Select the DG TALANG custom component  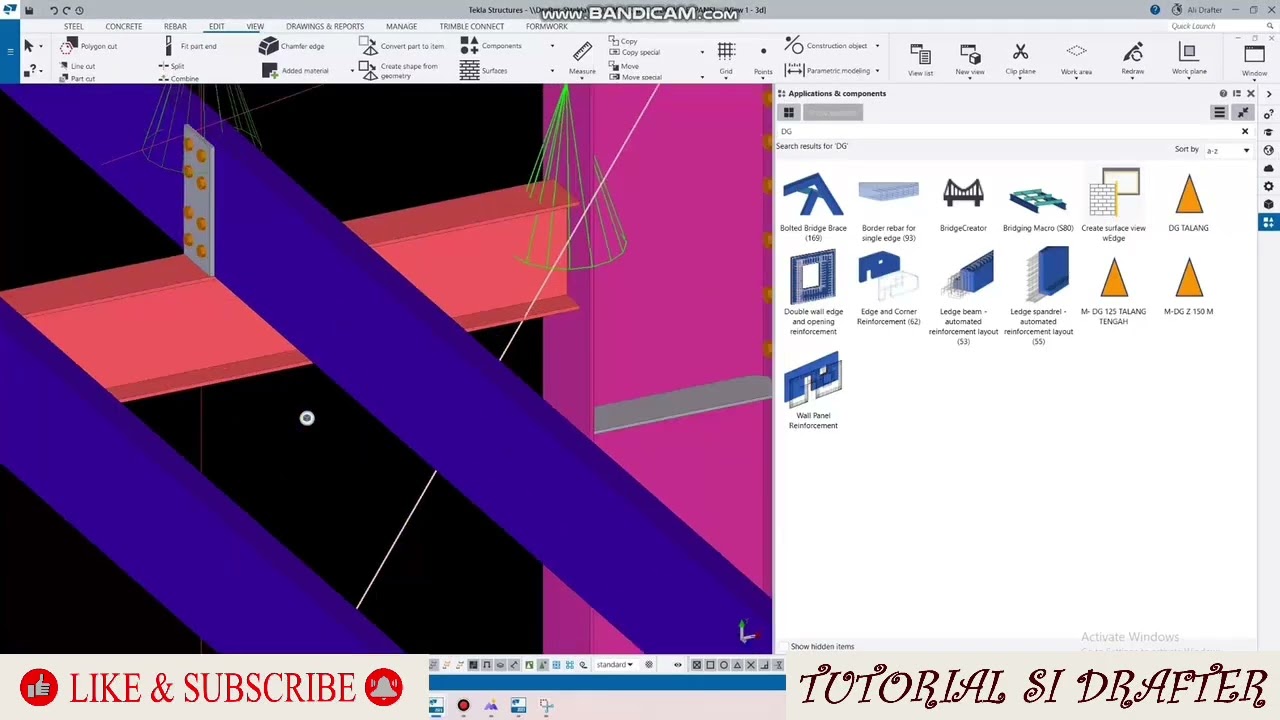[x=1188, y=203]
